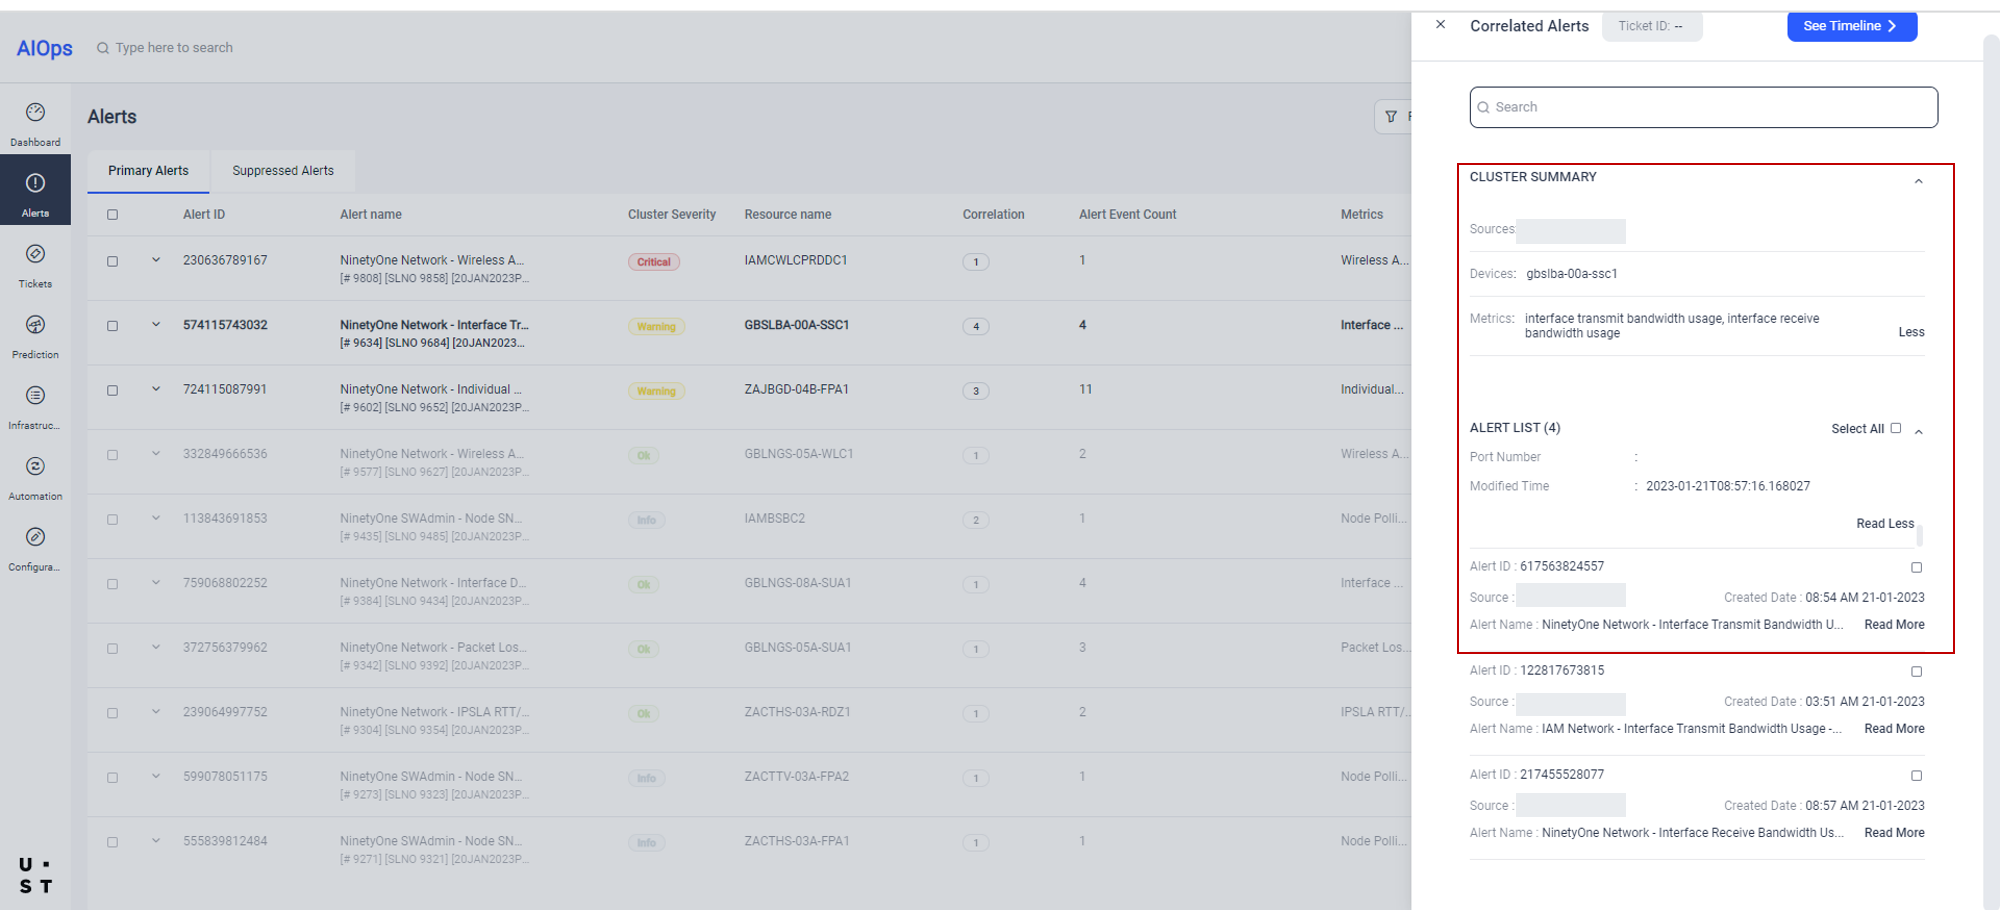Open the Dashboard sidebar icon
The height and width of the screenshot is (910, 2000).
click(35, 113)
